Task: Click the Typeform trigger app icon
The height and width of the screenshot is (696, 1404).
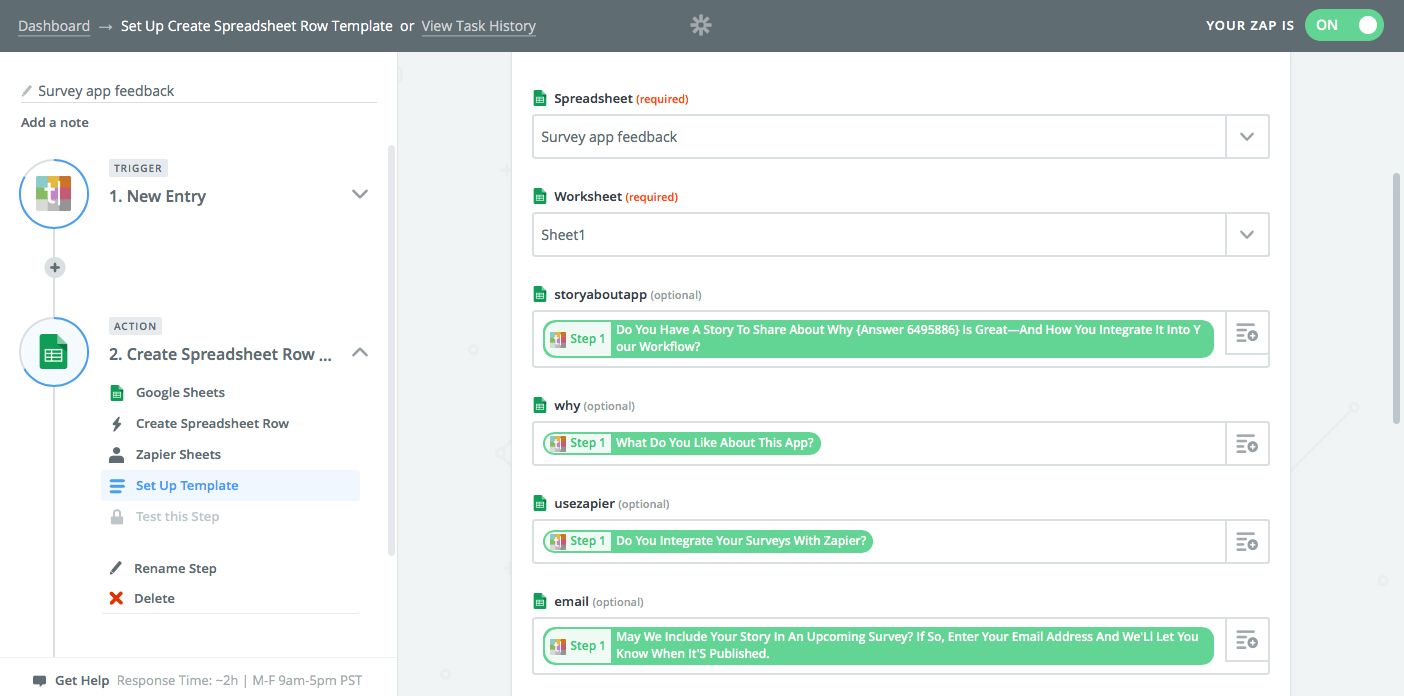Action: click(x=54, y=194)
